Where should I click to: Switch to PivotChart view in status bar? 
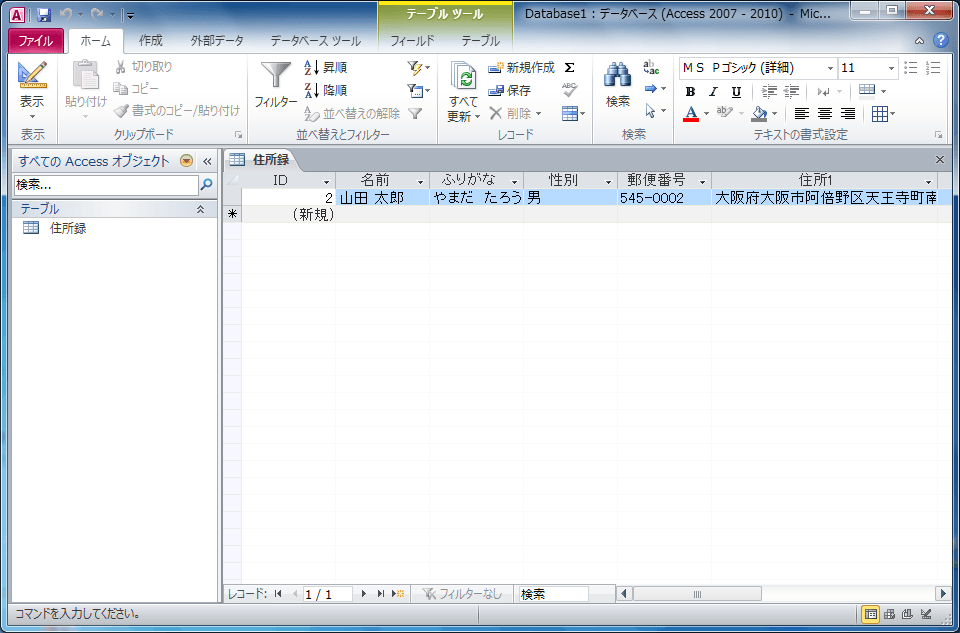point(907,614)
